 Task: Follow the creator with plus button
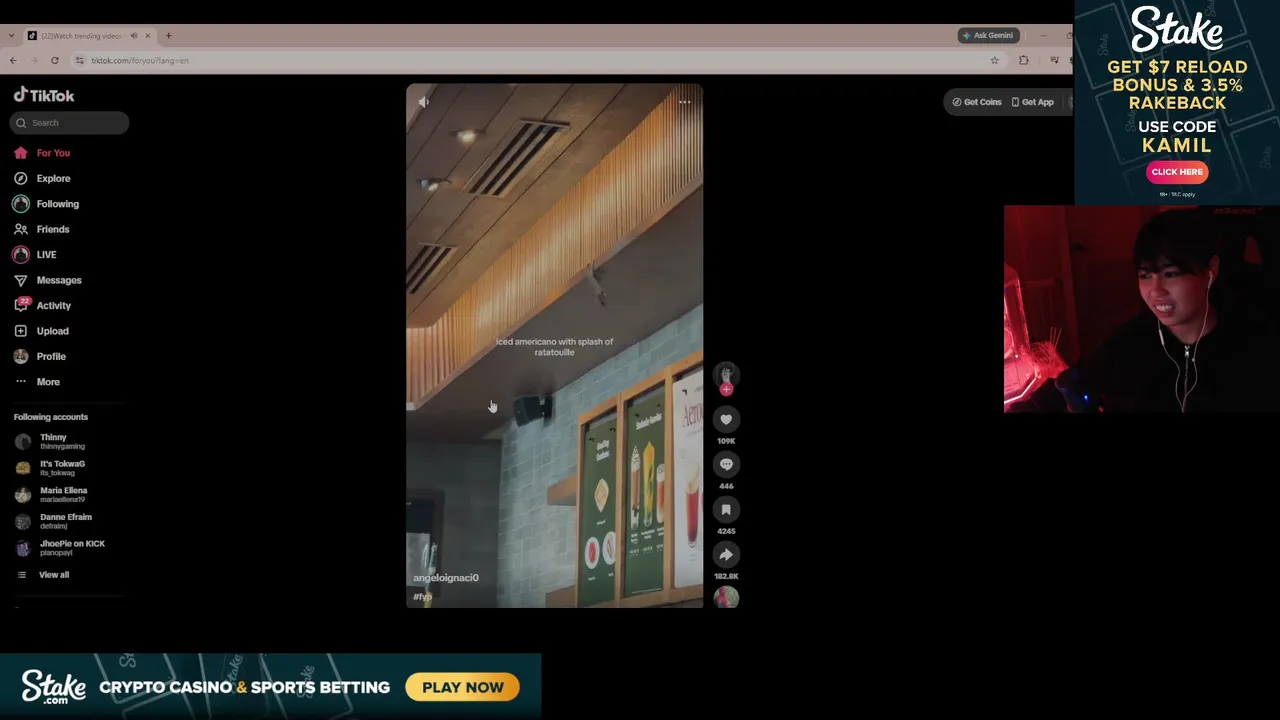coord(726,390)
